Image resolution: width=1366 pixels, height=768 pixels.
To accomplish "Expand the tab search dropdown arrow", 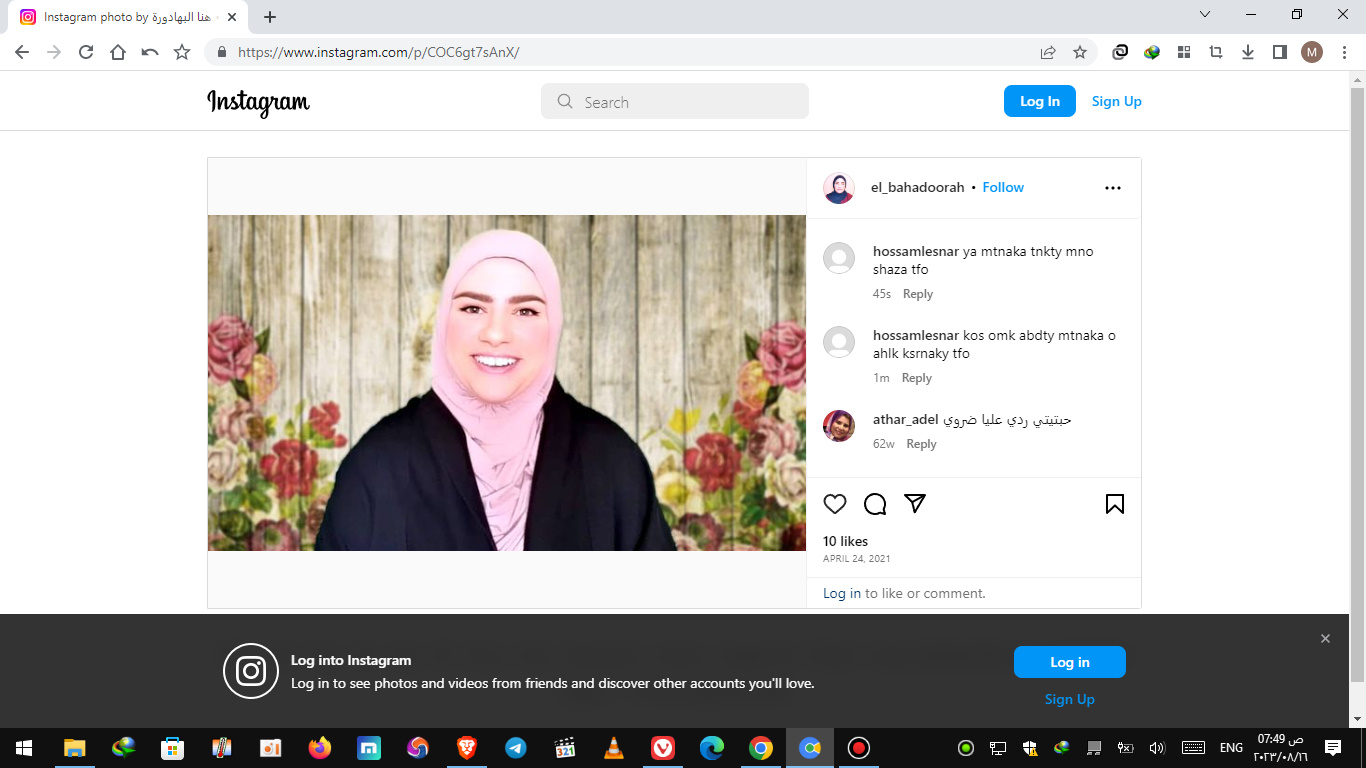I will click(x=1205, y=15).
